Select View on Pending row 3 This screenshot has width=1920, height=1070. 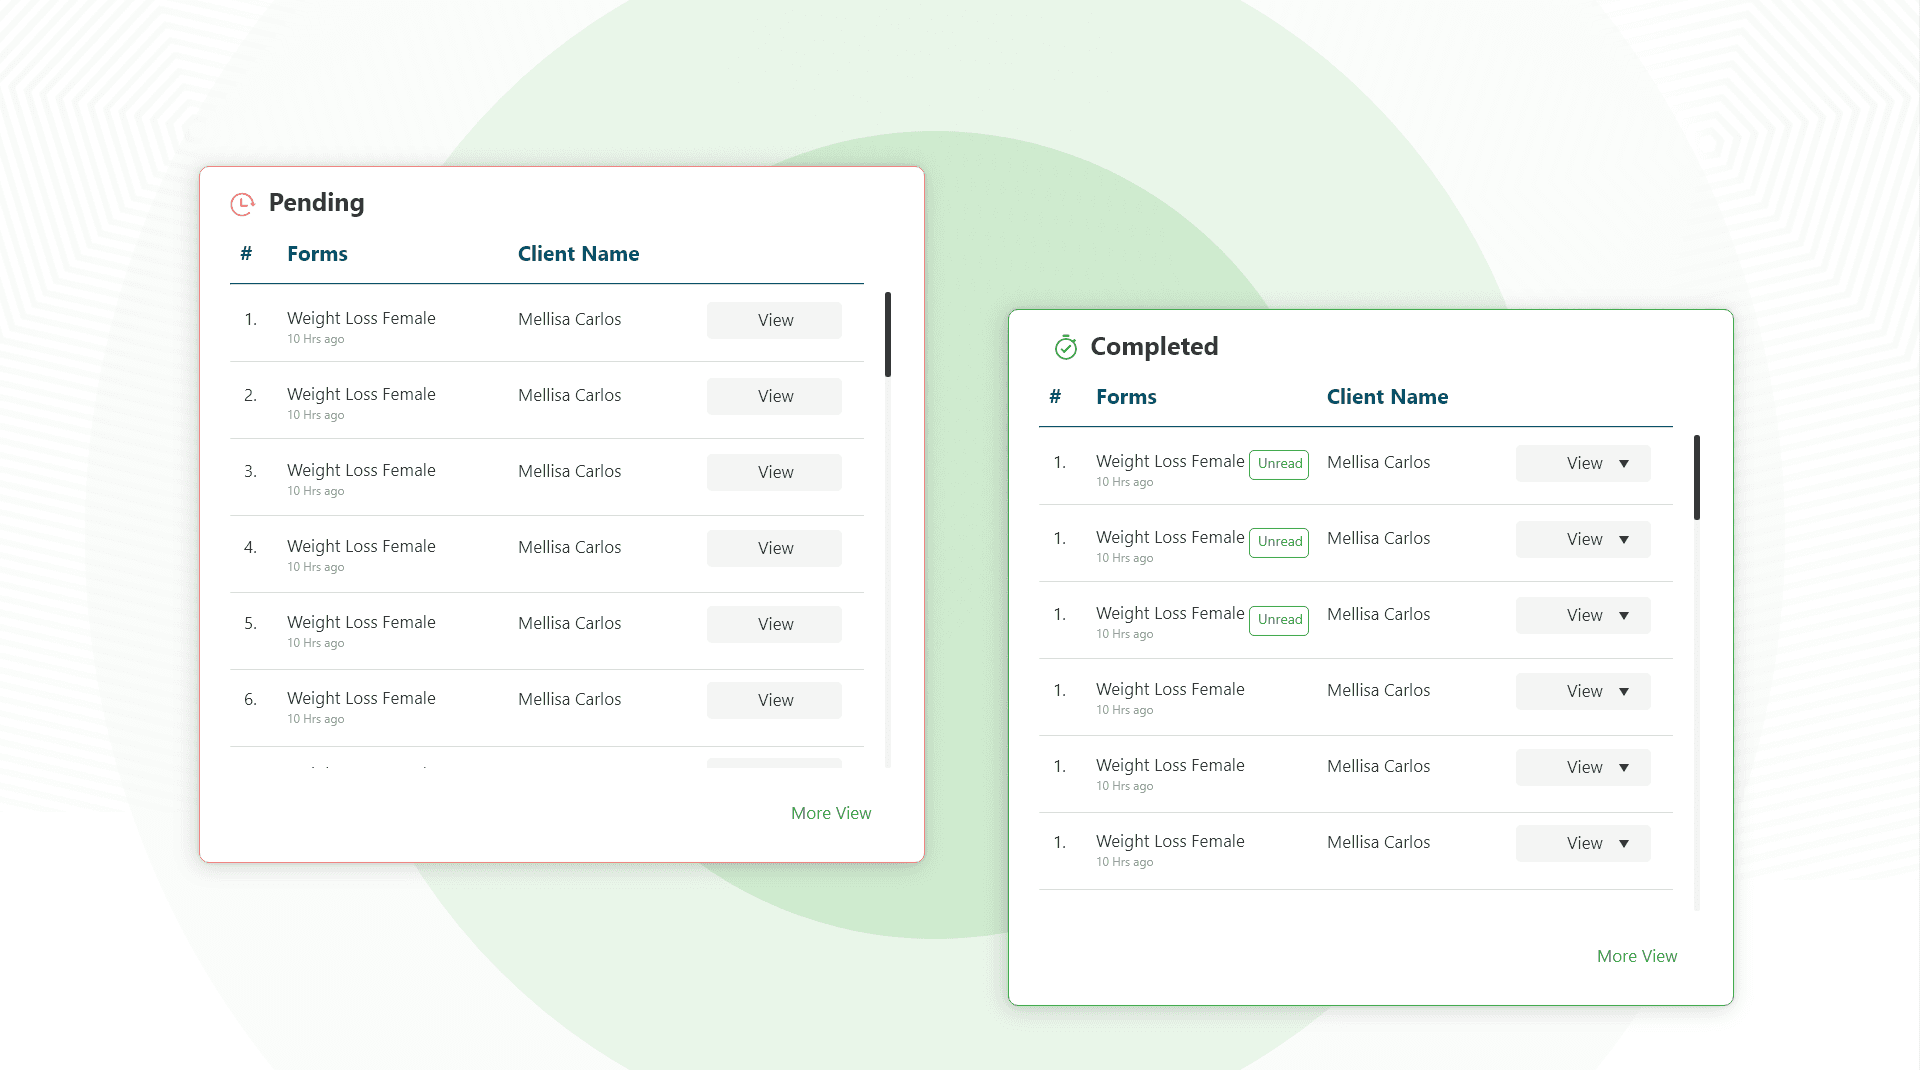(774, 472)
